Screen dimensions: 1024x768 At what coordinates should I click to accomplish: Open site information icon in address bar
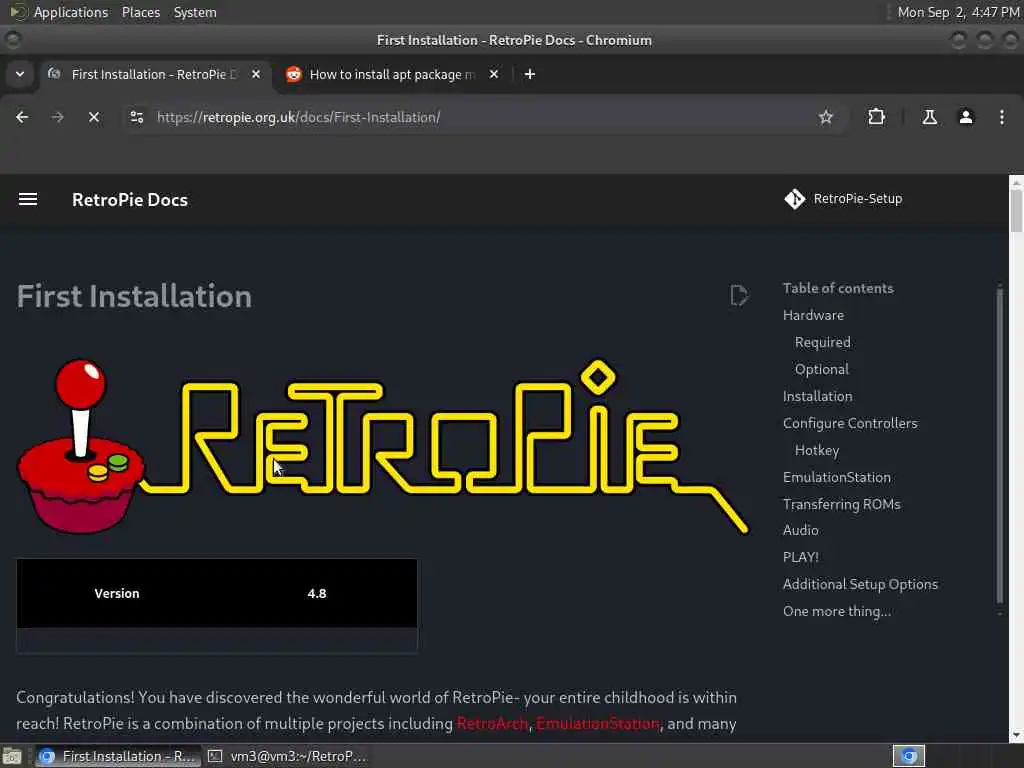[136, 118]
